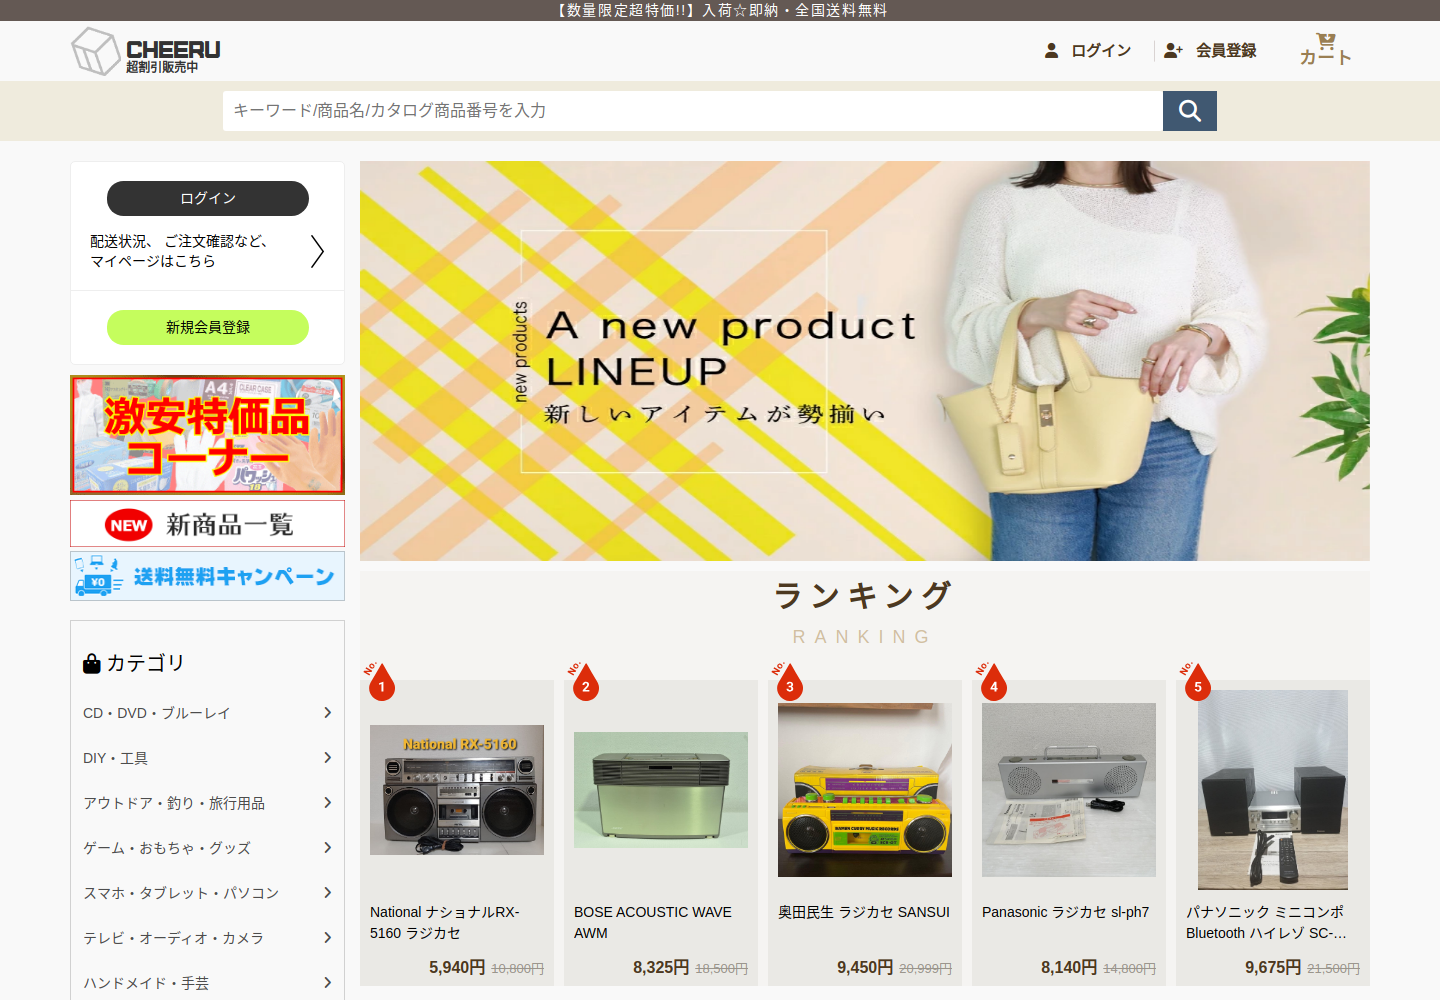Click the No.1 ranking badge
The image size is (1440, 1000).
(x=380, y=682)
